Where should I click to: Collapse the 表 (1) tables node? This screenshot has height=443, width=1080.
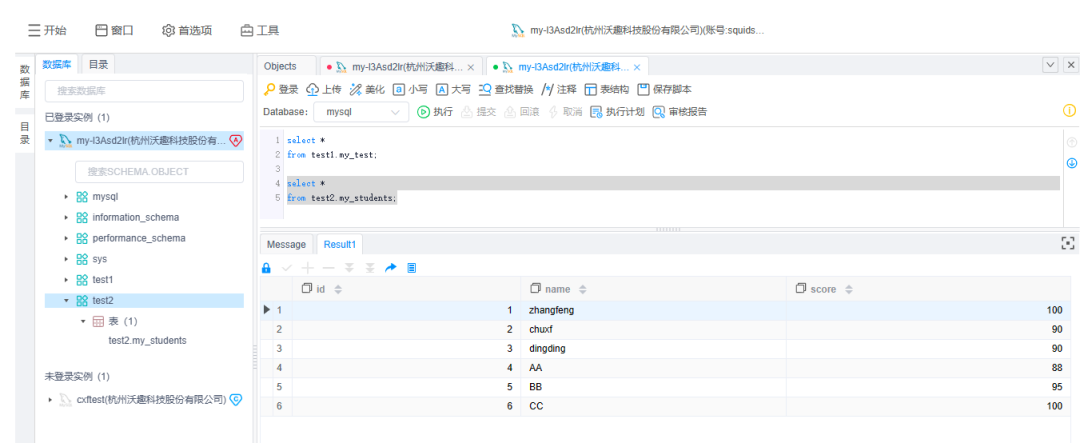[x=83, y=321]
